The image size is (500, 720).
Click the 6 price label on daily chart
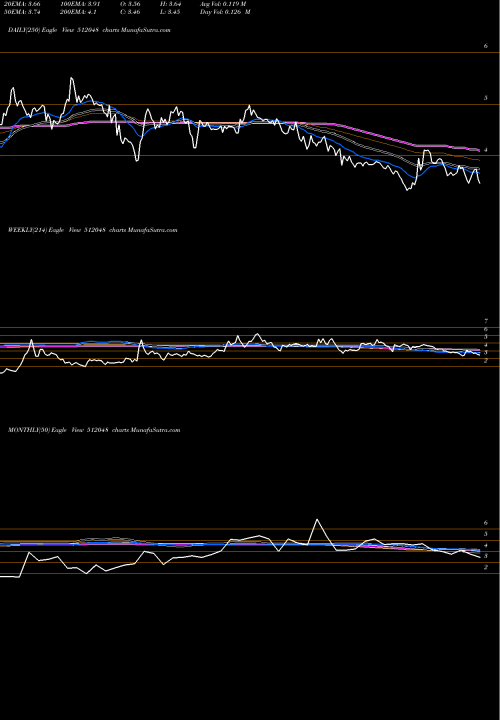[485, 46]
